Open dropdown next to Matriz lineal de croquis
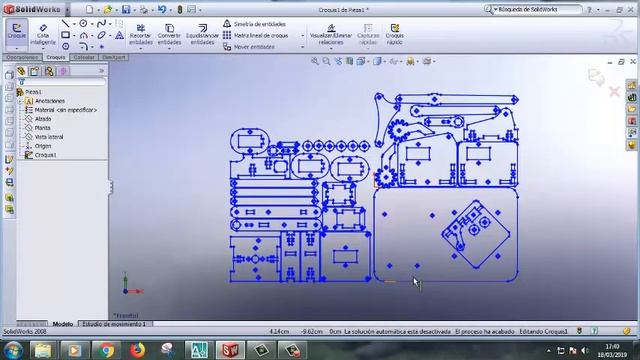The width and height of the screenshot is (640, 360). click(302, 36)
